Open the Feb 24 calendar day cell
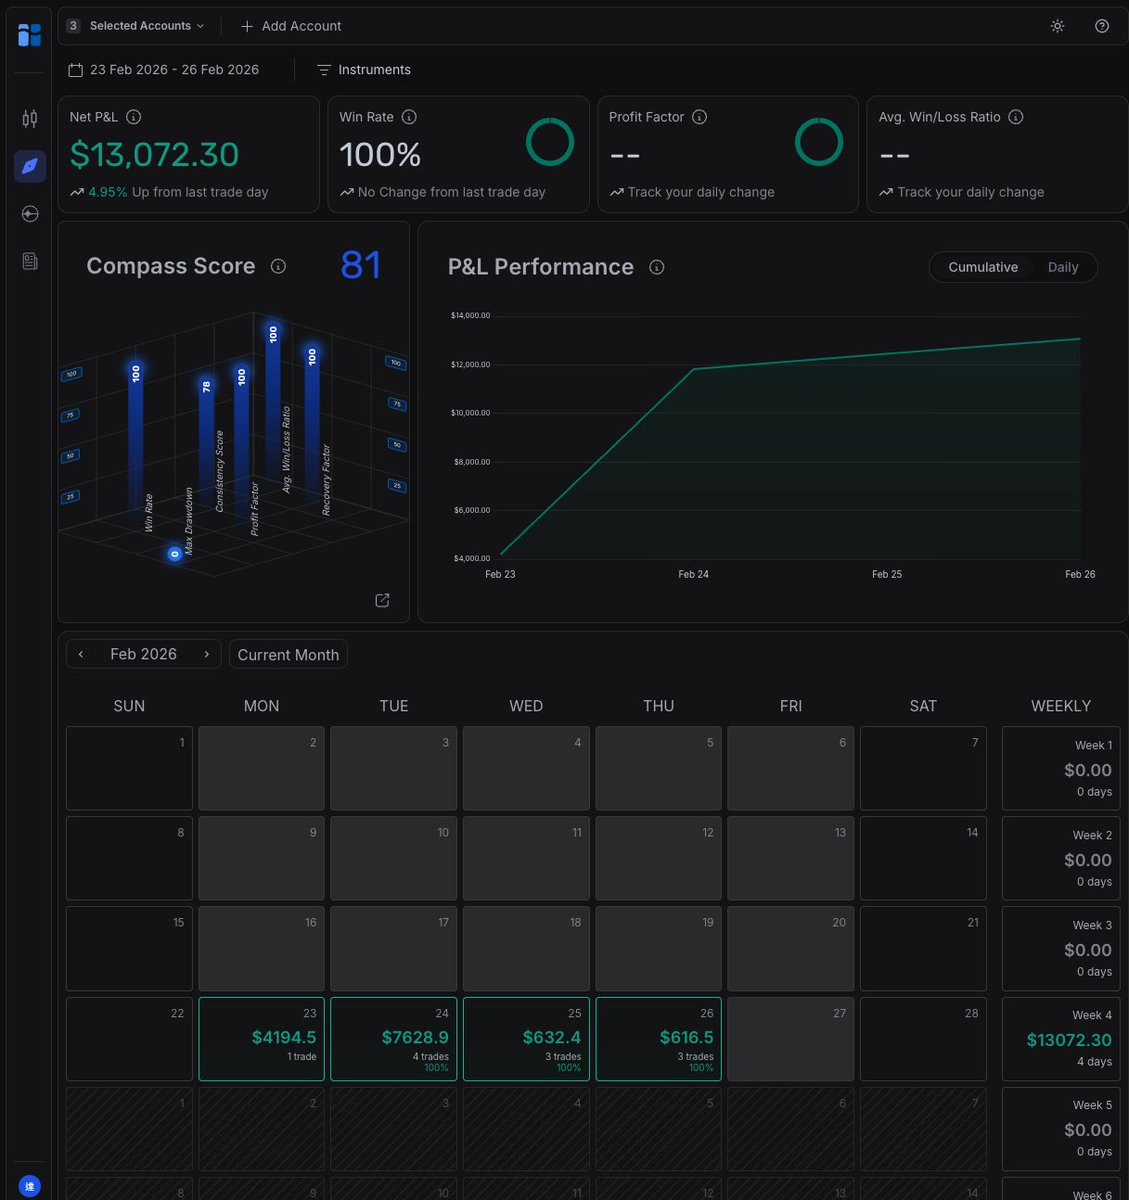Image resolution: width=1129 pixels, height=1200 pixels. point(394,1038)
